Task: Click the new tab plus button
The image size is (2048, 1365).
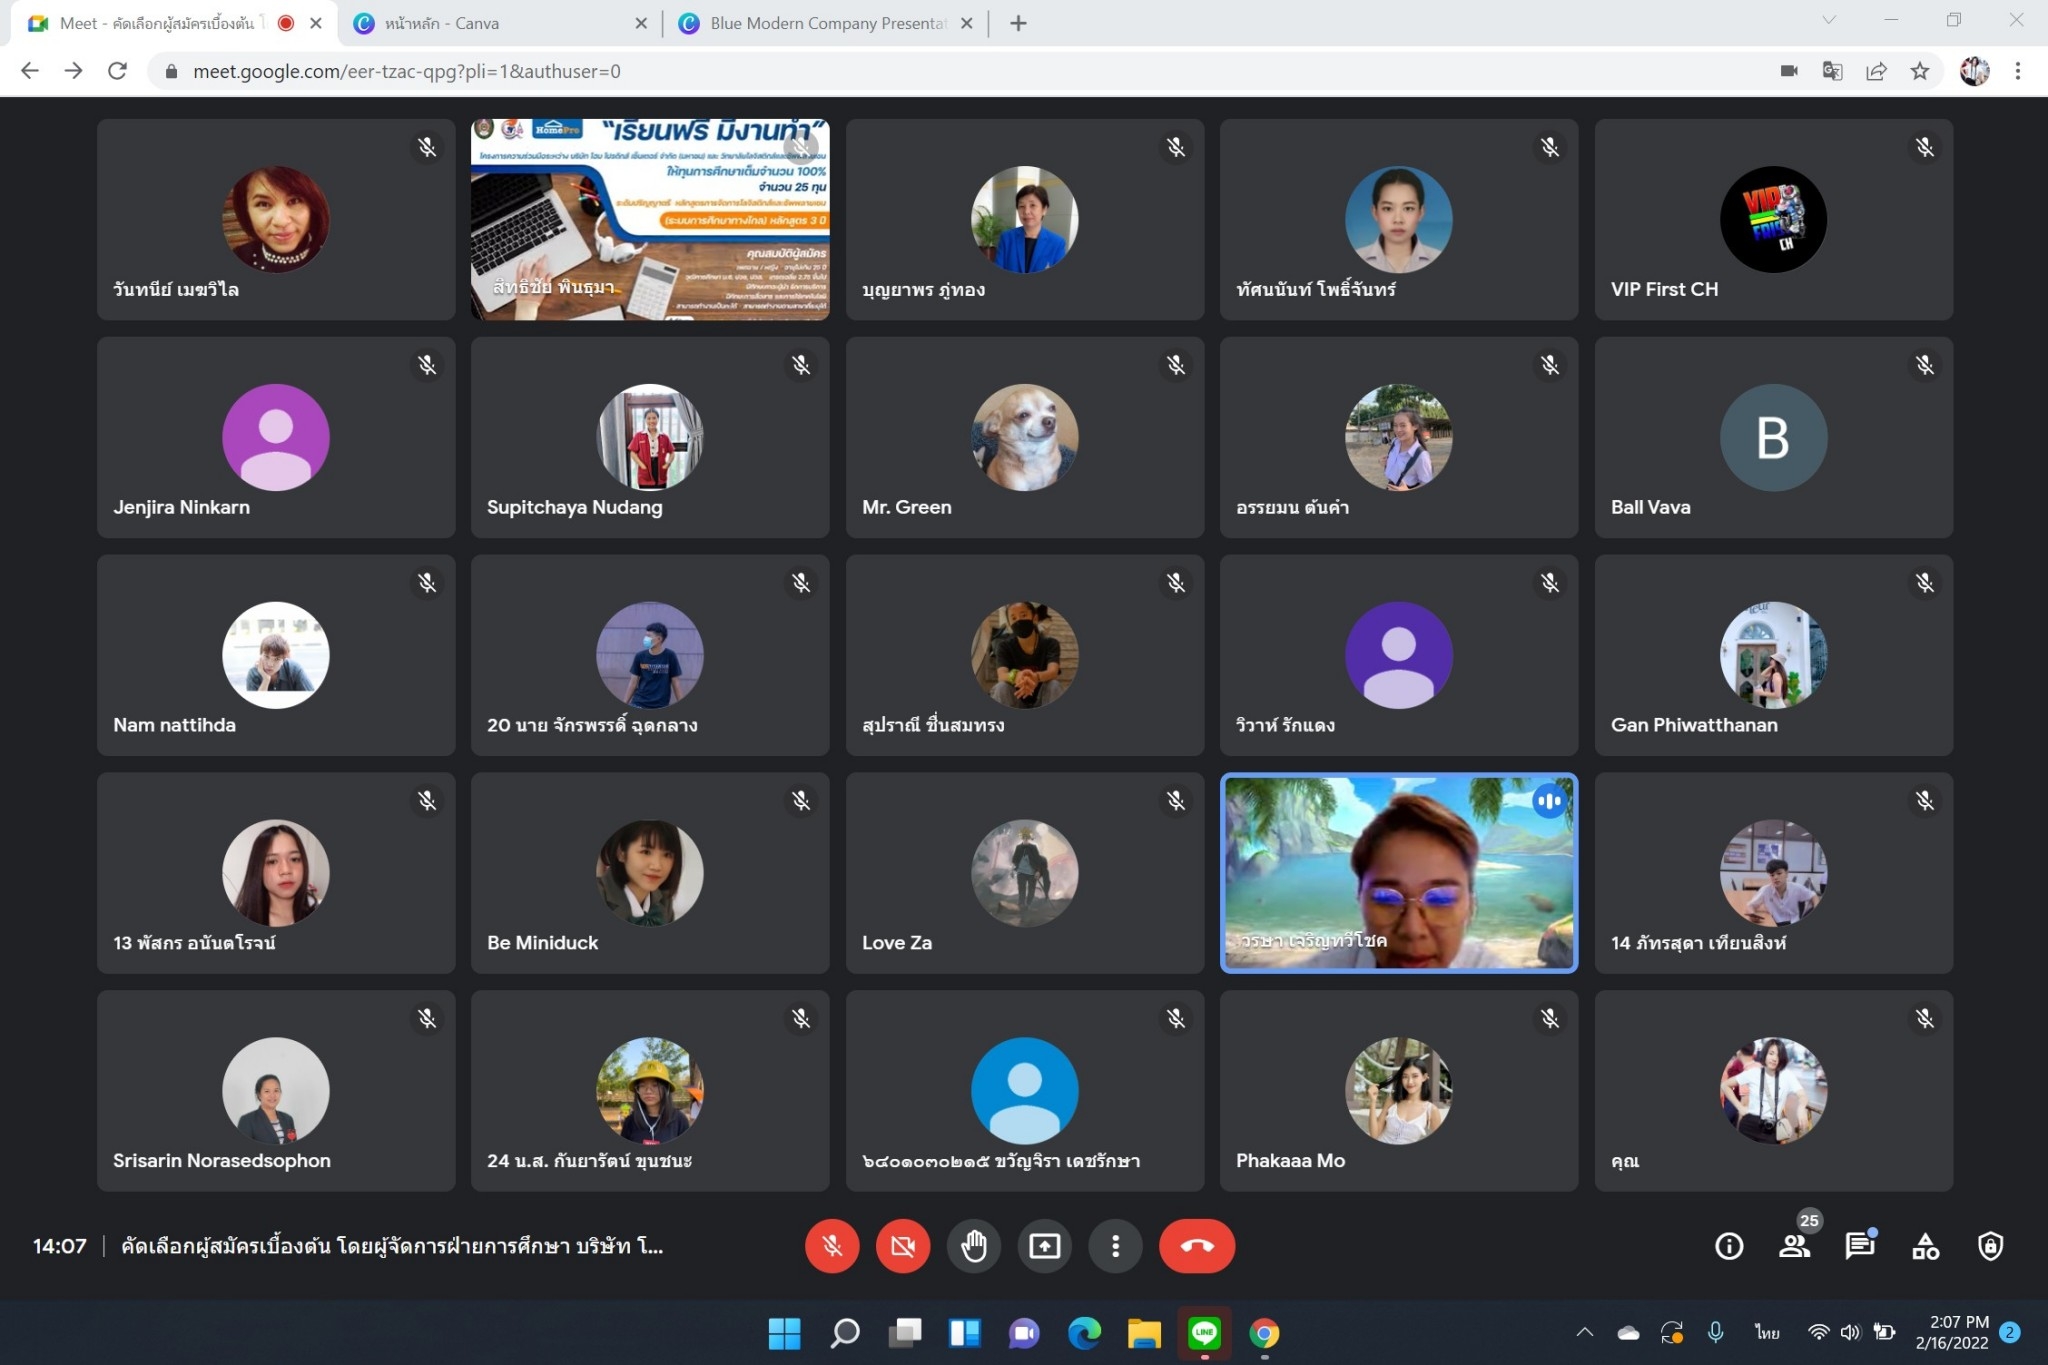Action: [x=1018, y=23]
